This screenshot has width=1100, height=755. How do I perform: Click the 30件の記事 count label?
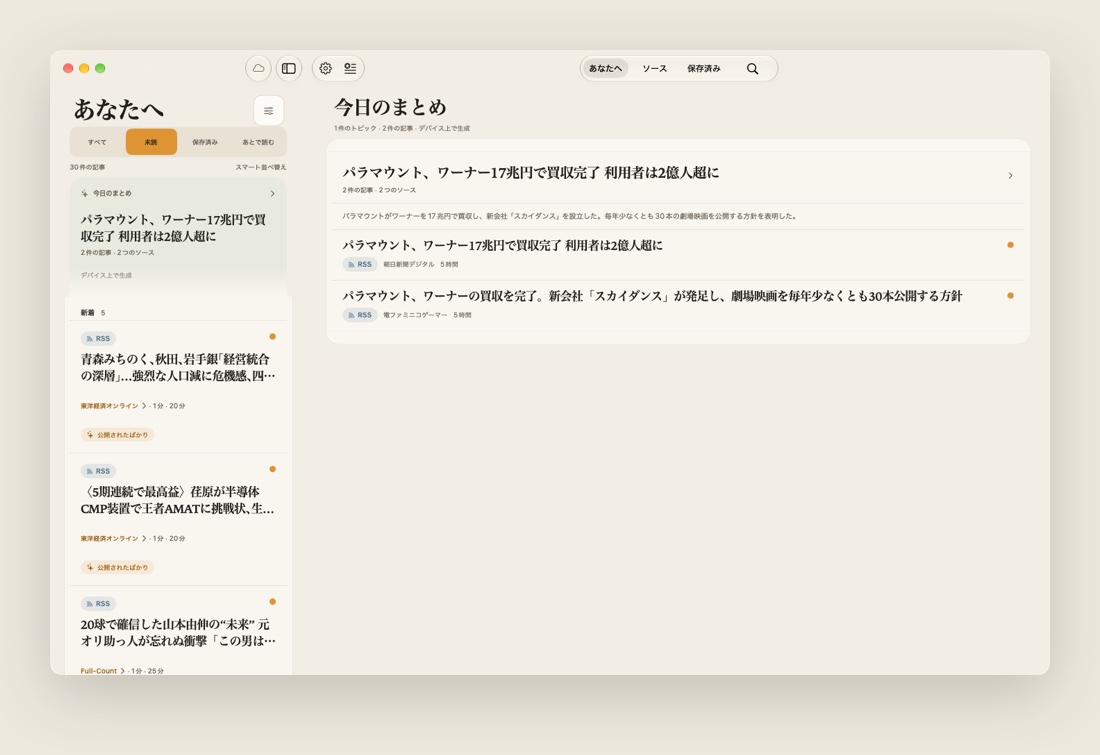(87, 167)
